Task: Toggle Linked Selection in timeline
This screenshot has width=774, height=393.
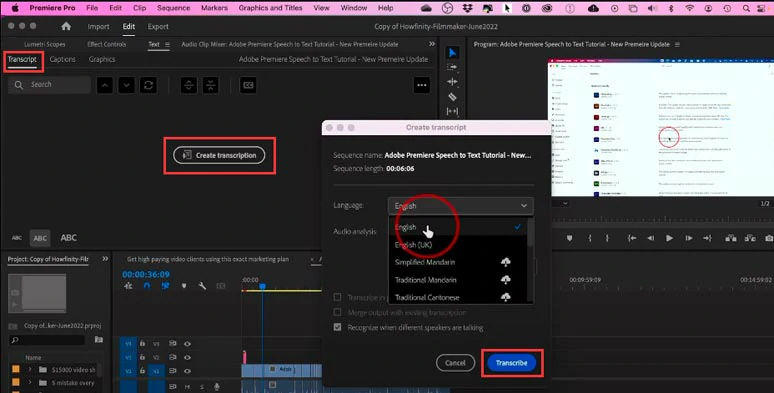Action: tap(165, 285)
